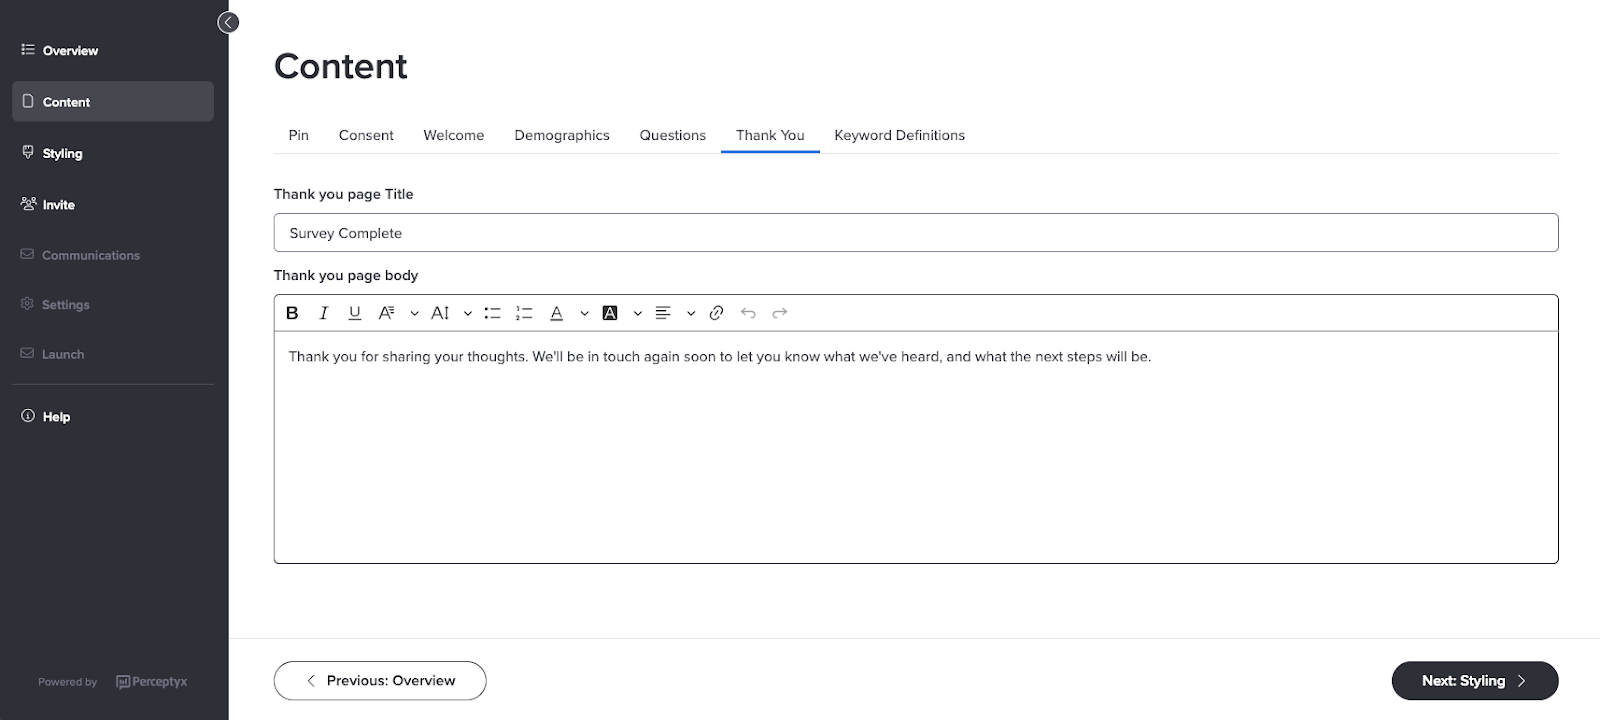Insert a bulleted list

492,313
